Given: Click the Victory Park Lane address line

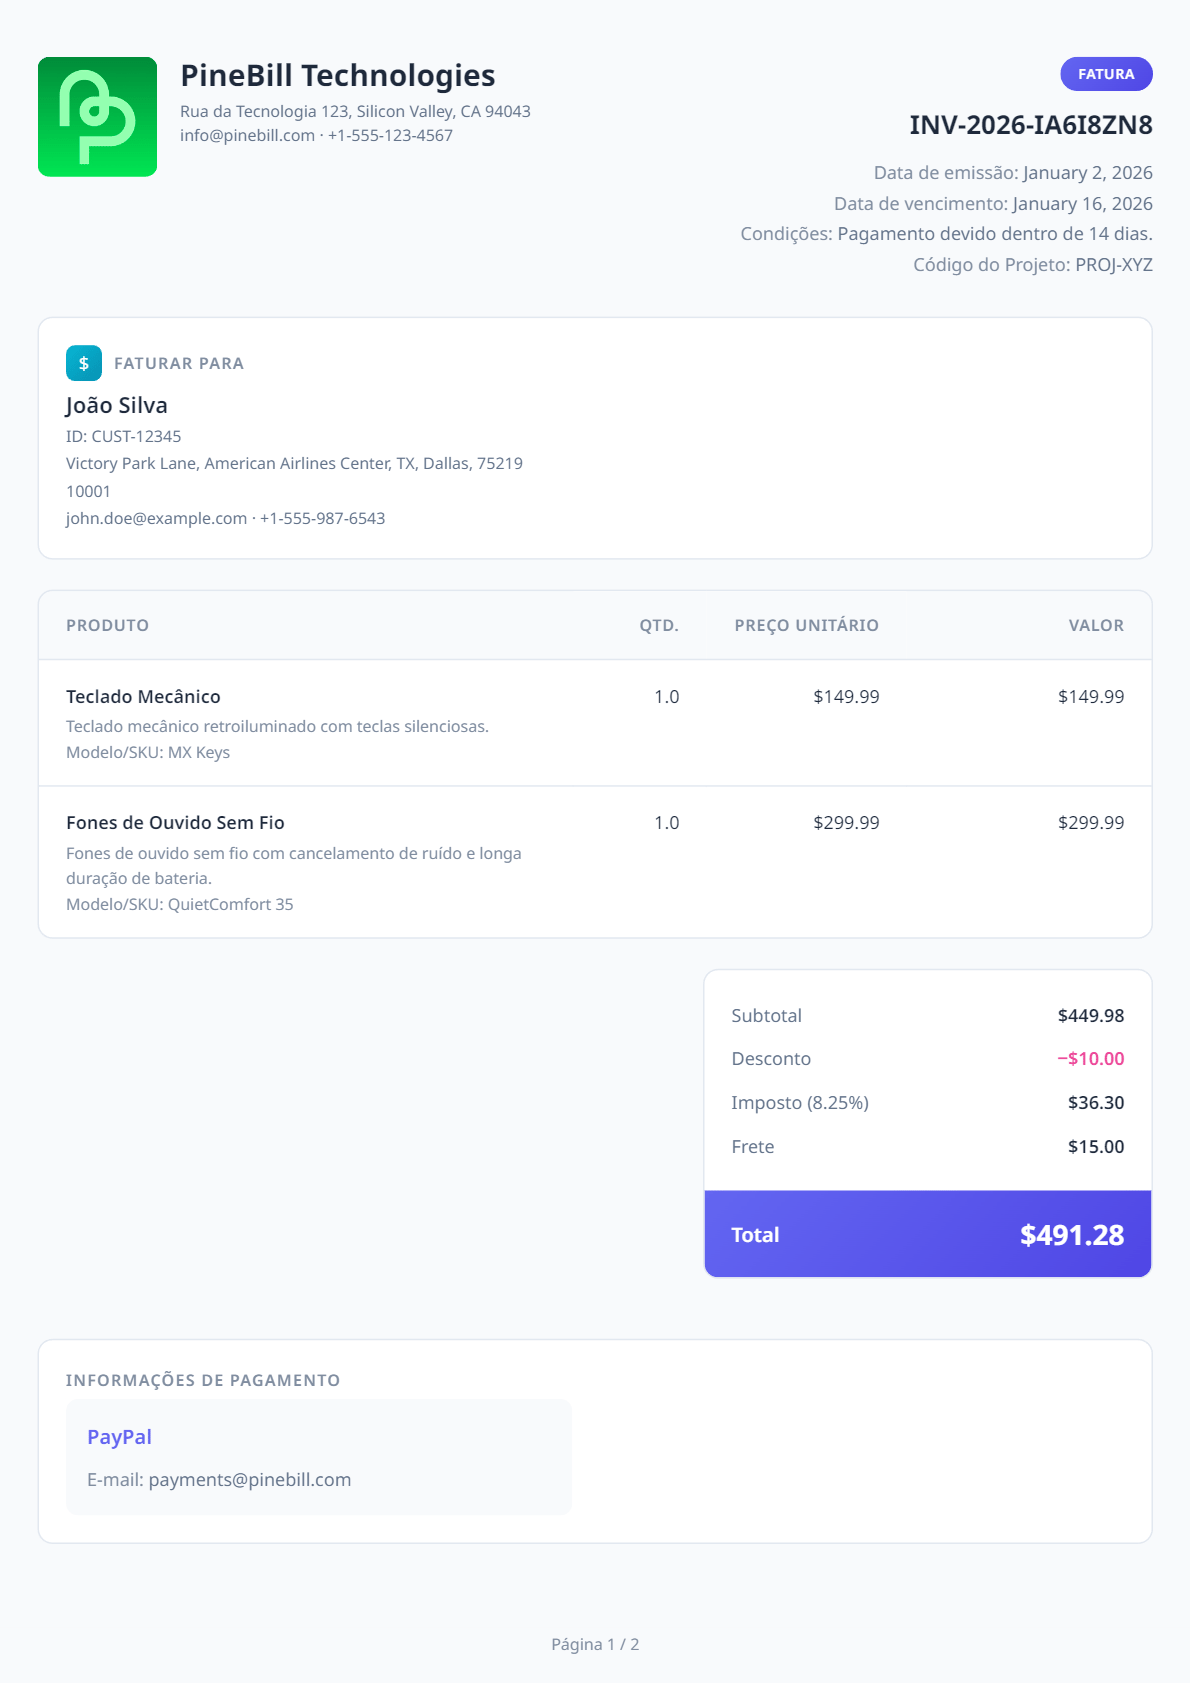Looking at the screenshot, I should coord(294,463).
